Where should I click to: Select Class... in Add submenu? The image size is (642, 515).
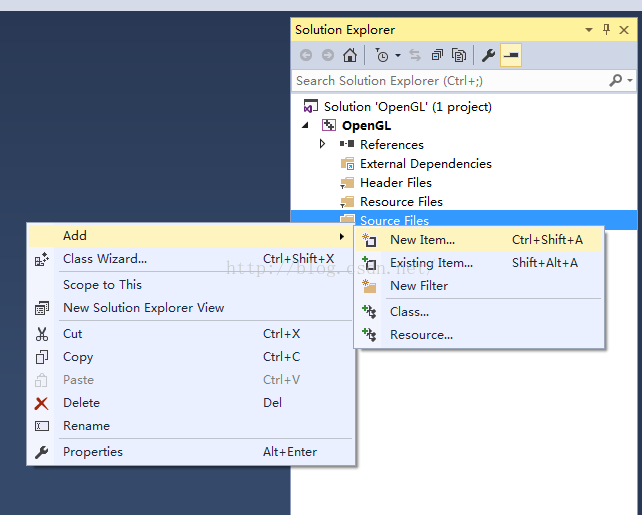479,312
